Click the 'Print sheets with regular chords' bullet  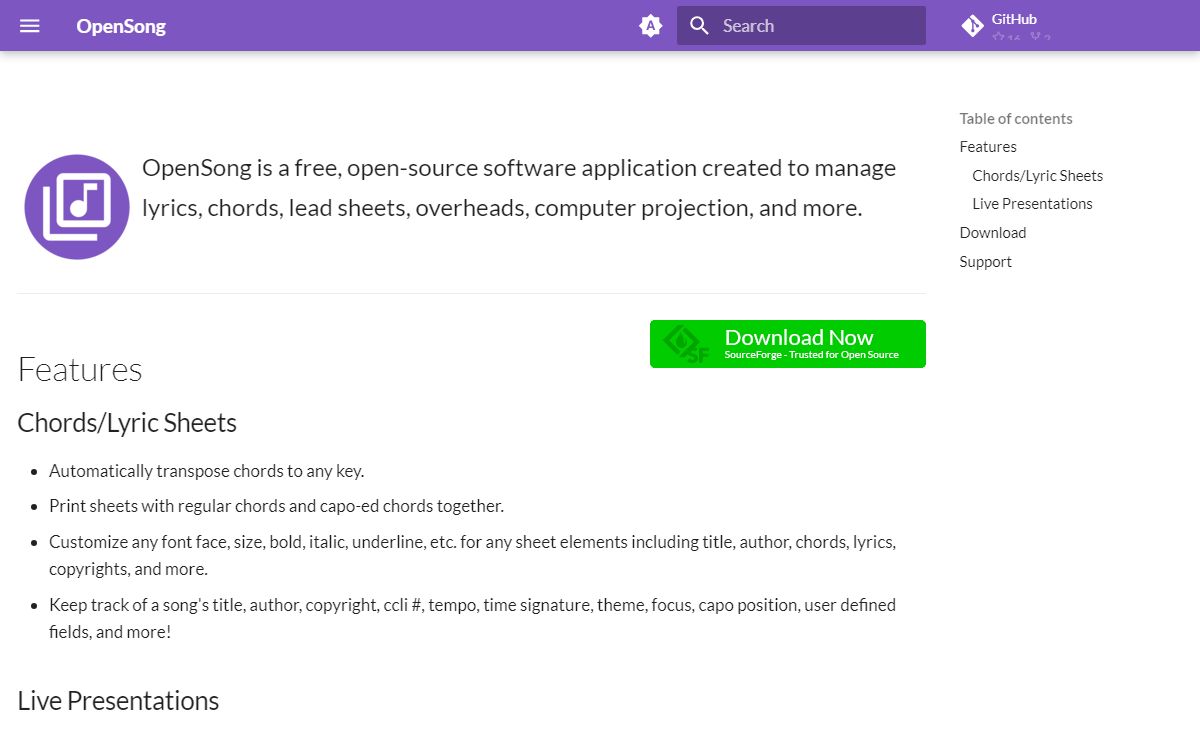tap(276, 506)
